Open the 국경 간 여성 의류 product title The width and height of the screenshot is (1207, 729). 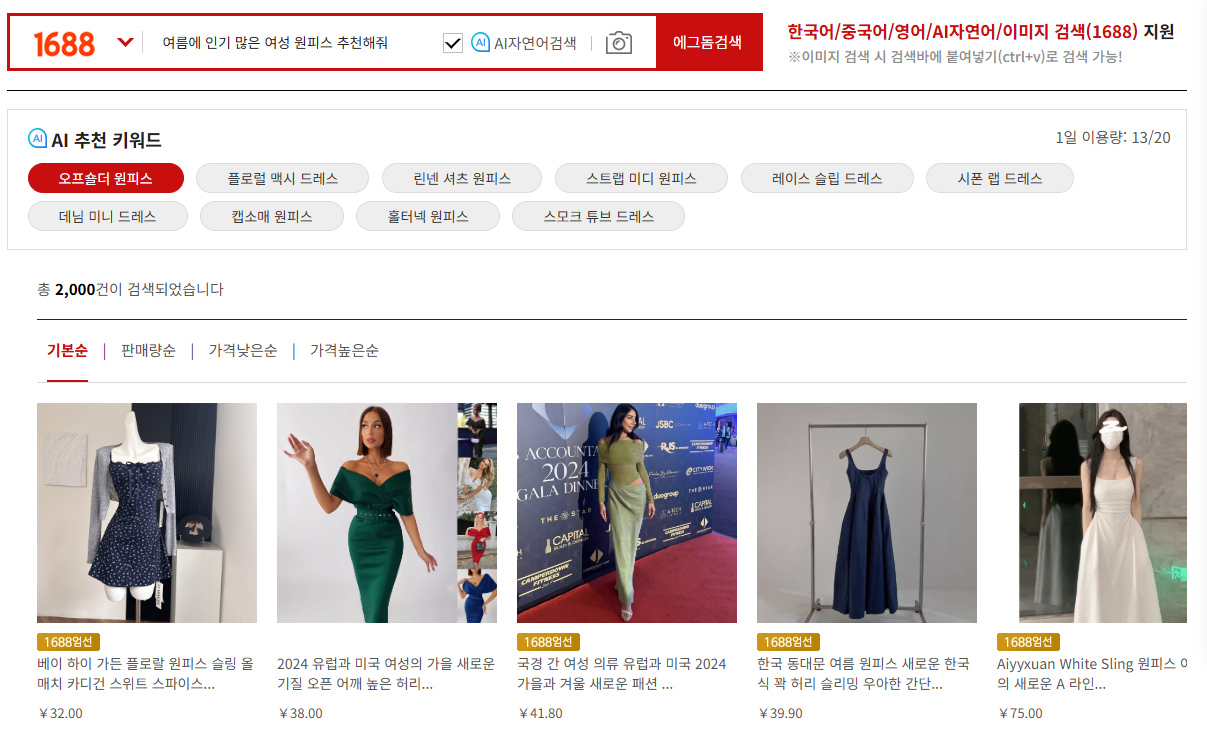click(622, 674)
